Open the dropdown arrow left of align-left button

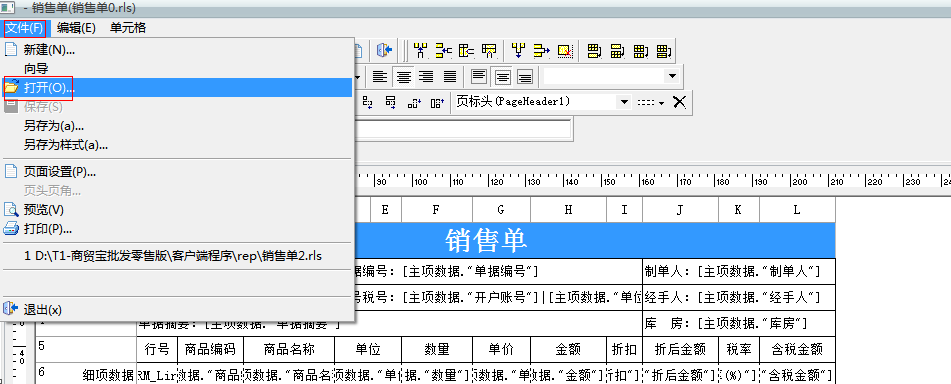coord(357,77)
